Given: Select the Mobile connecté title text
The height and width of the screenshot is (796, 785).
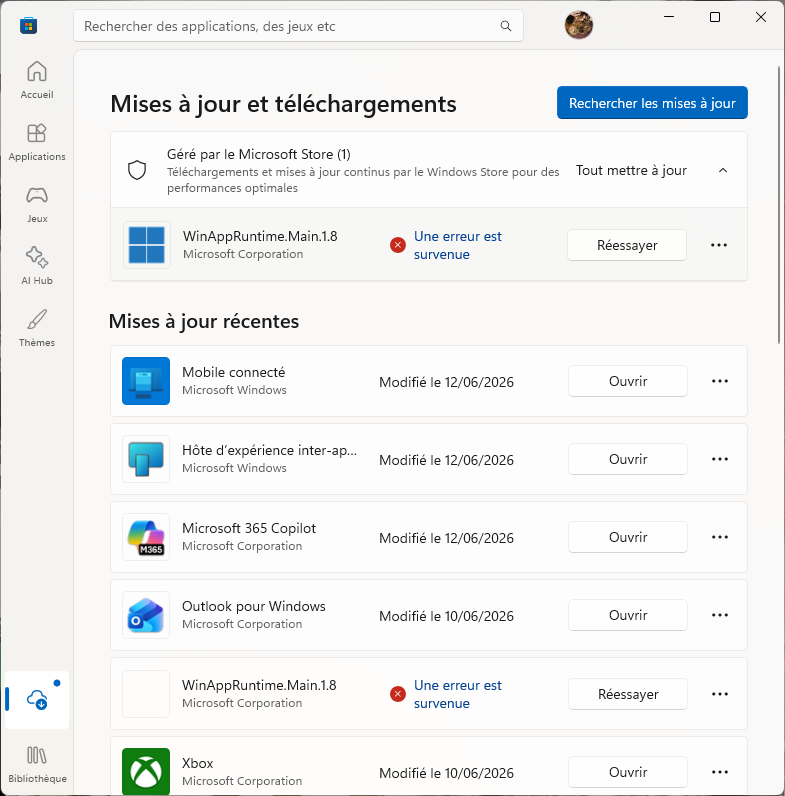Looking at the screenshot, I should [x=234, y=372].
